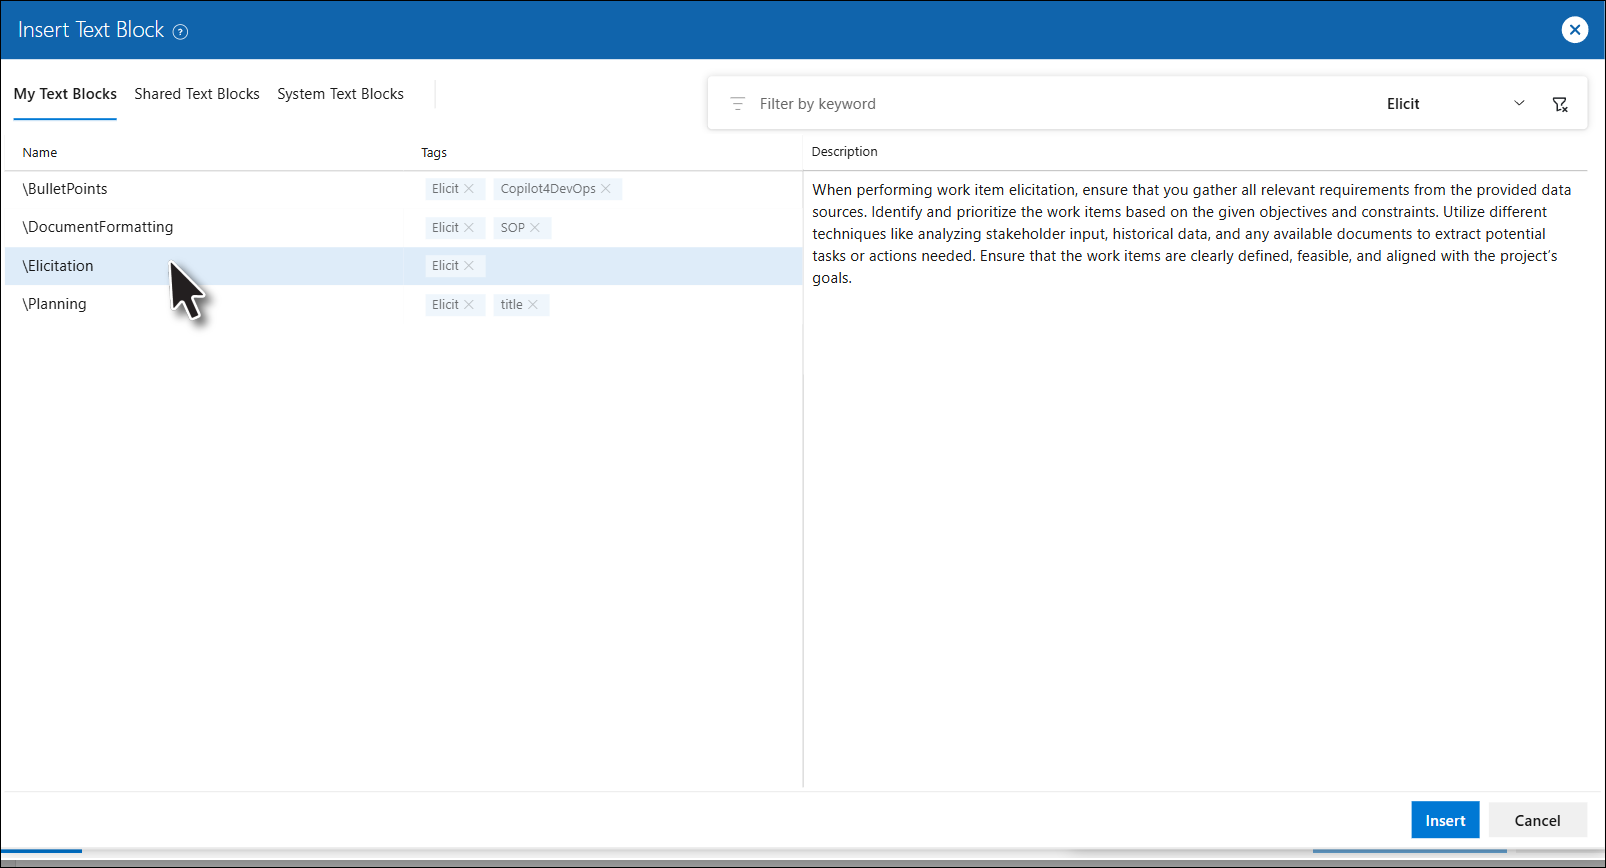Remove the Copilot4DevOps tag from BulletPoints
1606x868 pixels.
606,189
